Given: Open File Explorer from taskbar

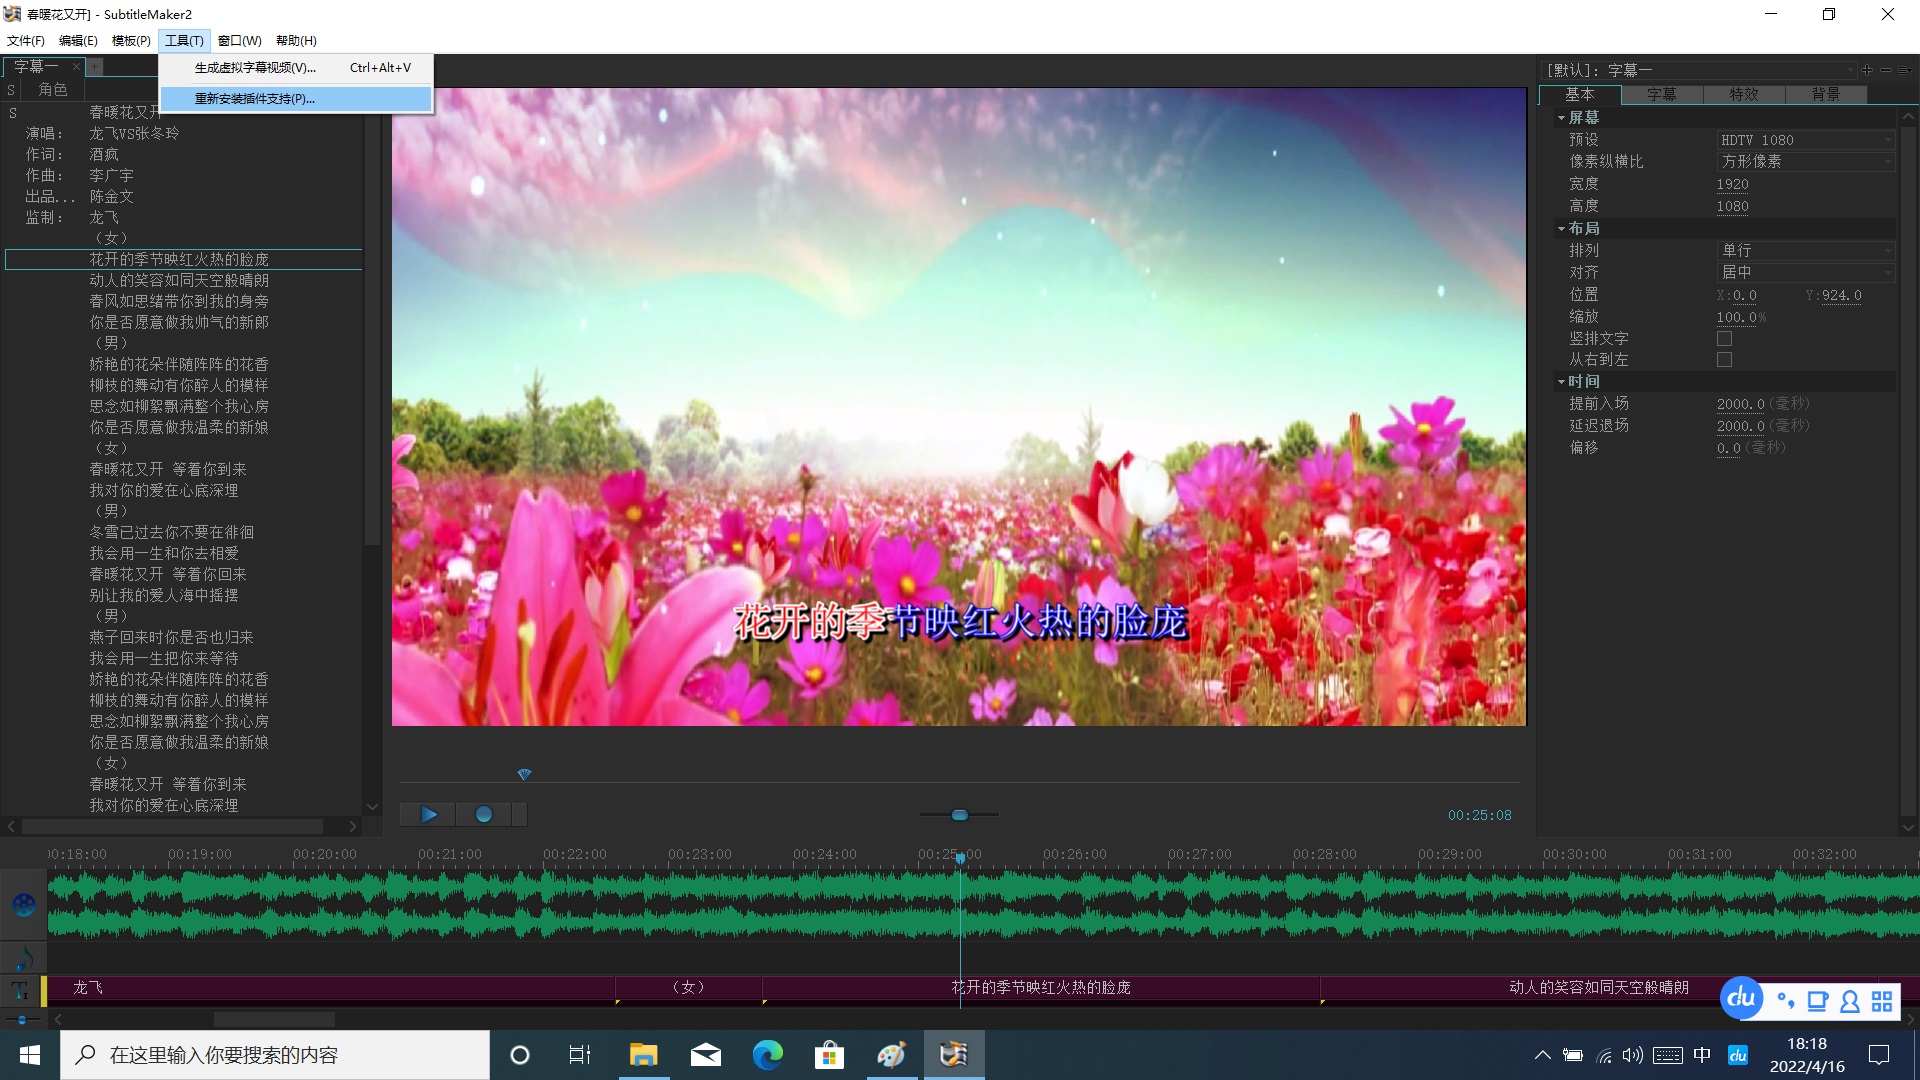Looking at the screenshot, I should (x=643, y=1055).
